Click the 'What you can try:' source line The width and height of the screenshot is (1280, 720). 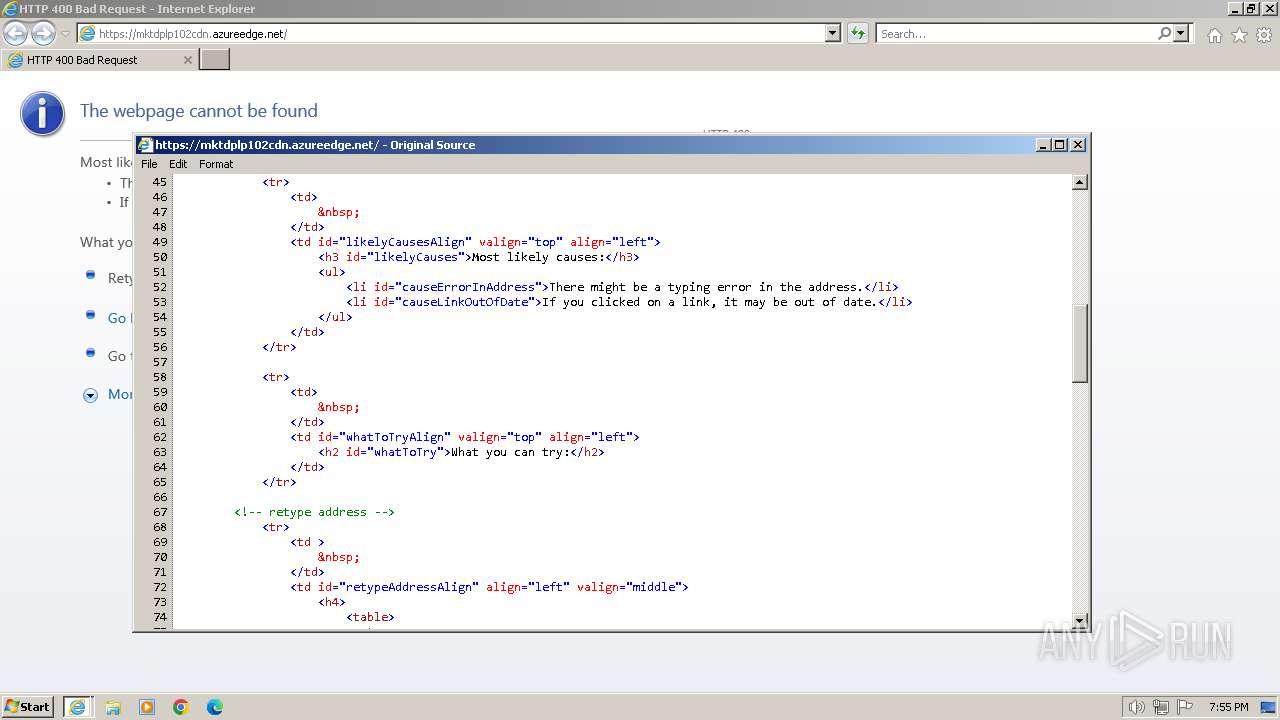click(461, 452)
